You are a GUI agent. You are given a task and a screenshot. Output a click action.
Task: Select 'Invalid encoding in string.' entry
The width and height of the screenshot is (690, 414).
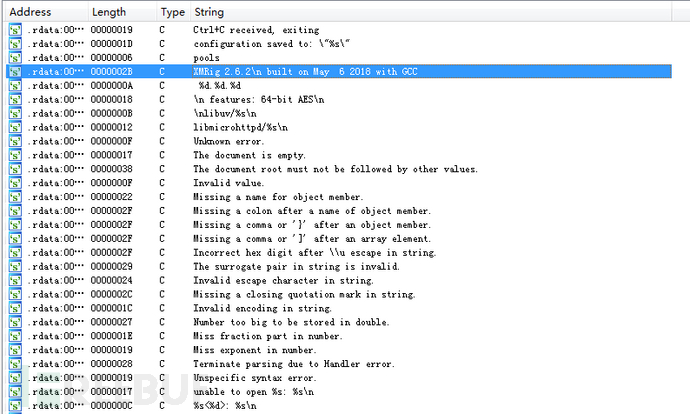(x=259, y=308)
